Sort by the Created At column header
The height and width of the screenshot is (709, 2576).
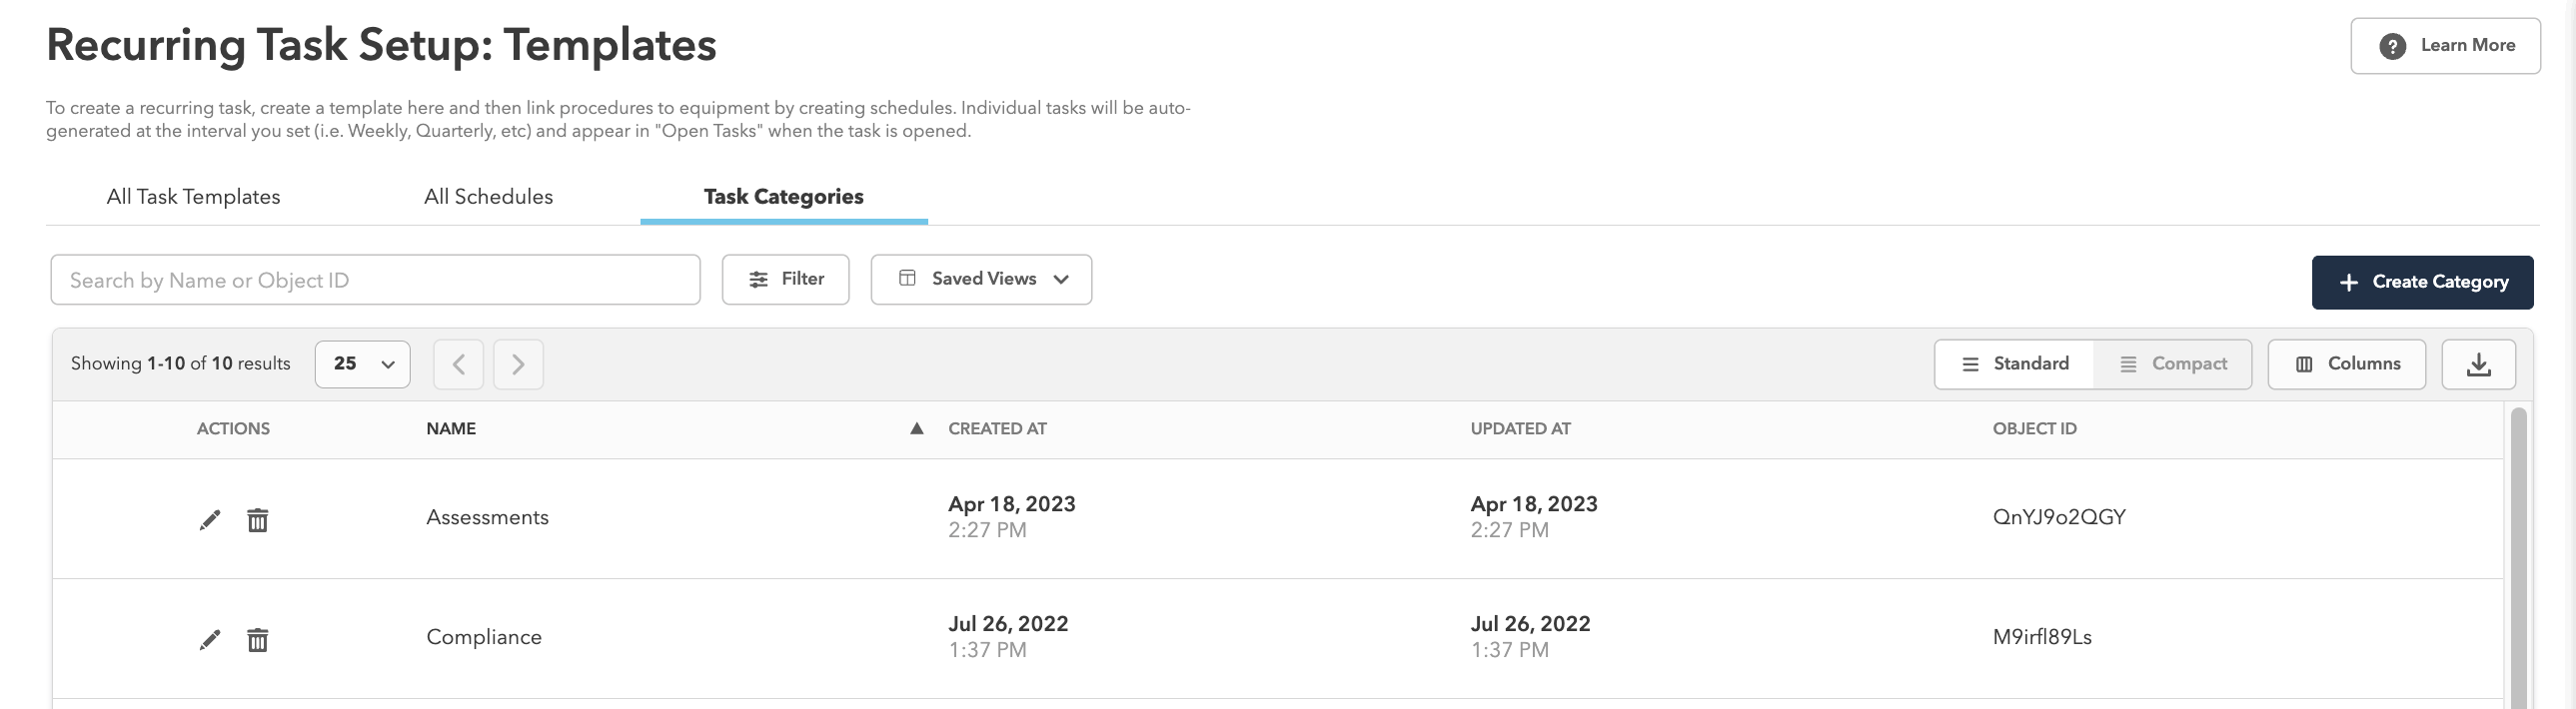(x=997, y=428)
